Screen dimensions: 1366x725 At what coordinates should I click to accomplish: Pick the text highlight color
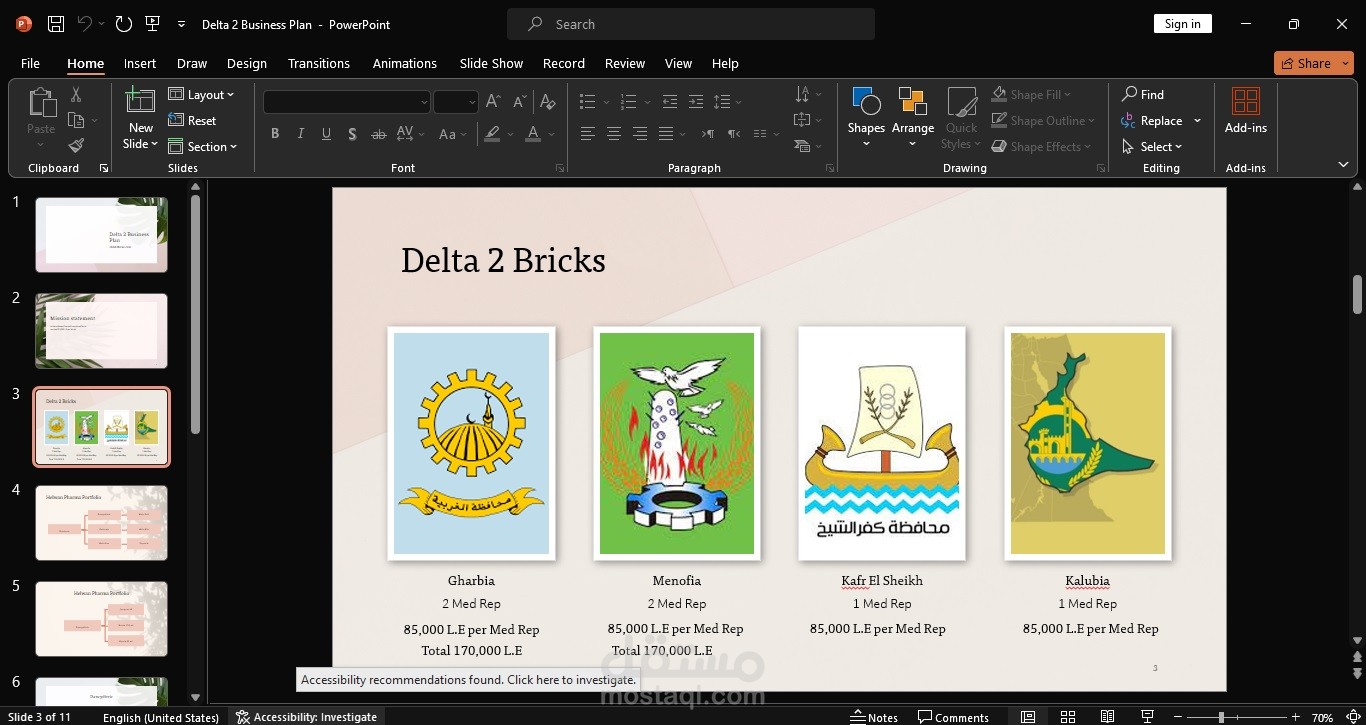[x=491, y=134]
